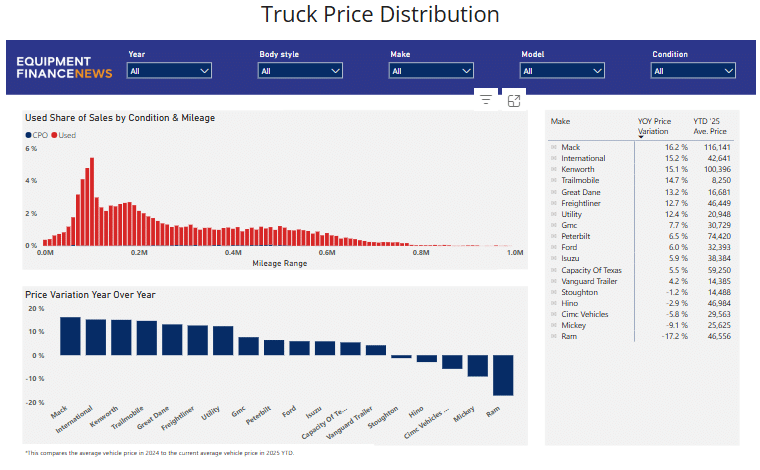Expand the Ram table row

[x=554, y=336]
